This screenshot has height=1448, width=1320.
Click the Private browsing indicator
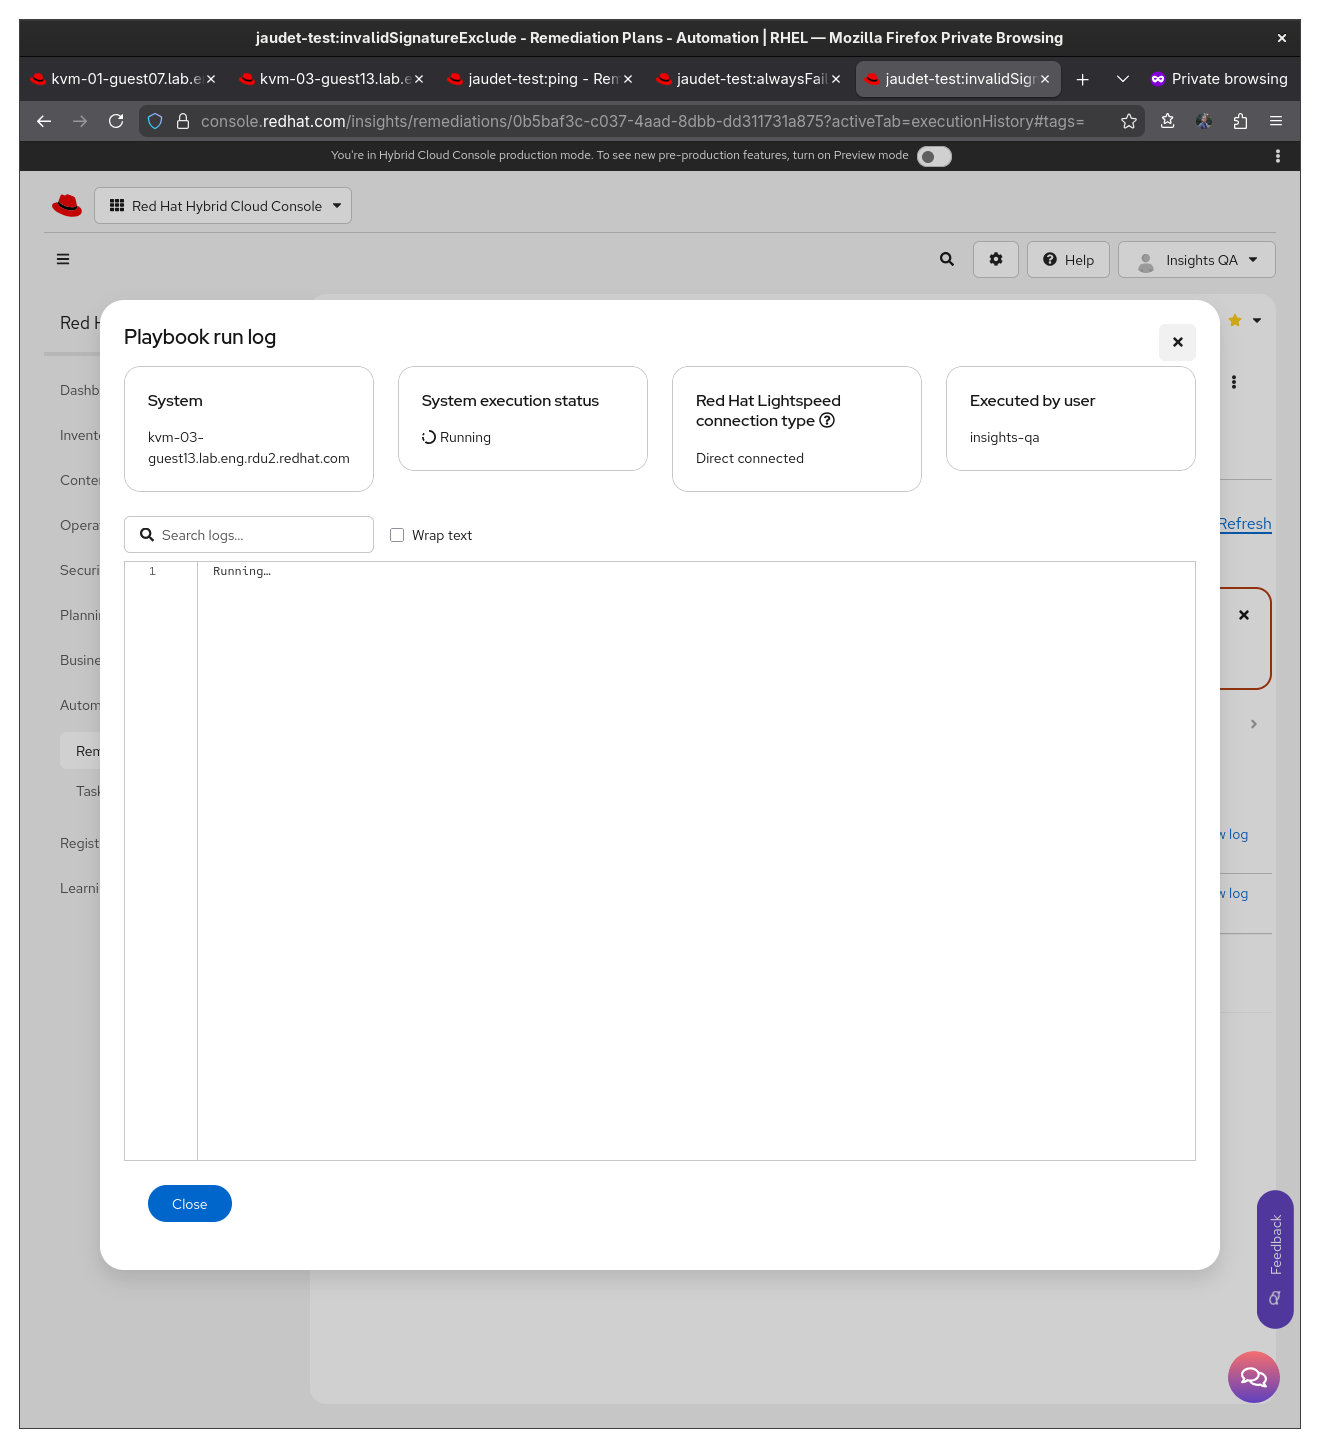tap(1219, 79)
